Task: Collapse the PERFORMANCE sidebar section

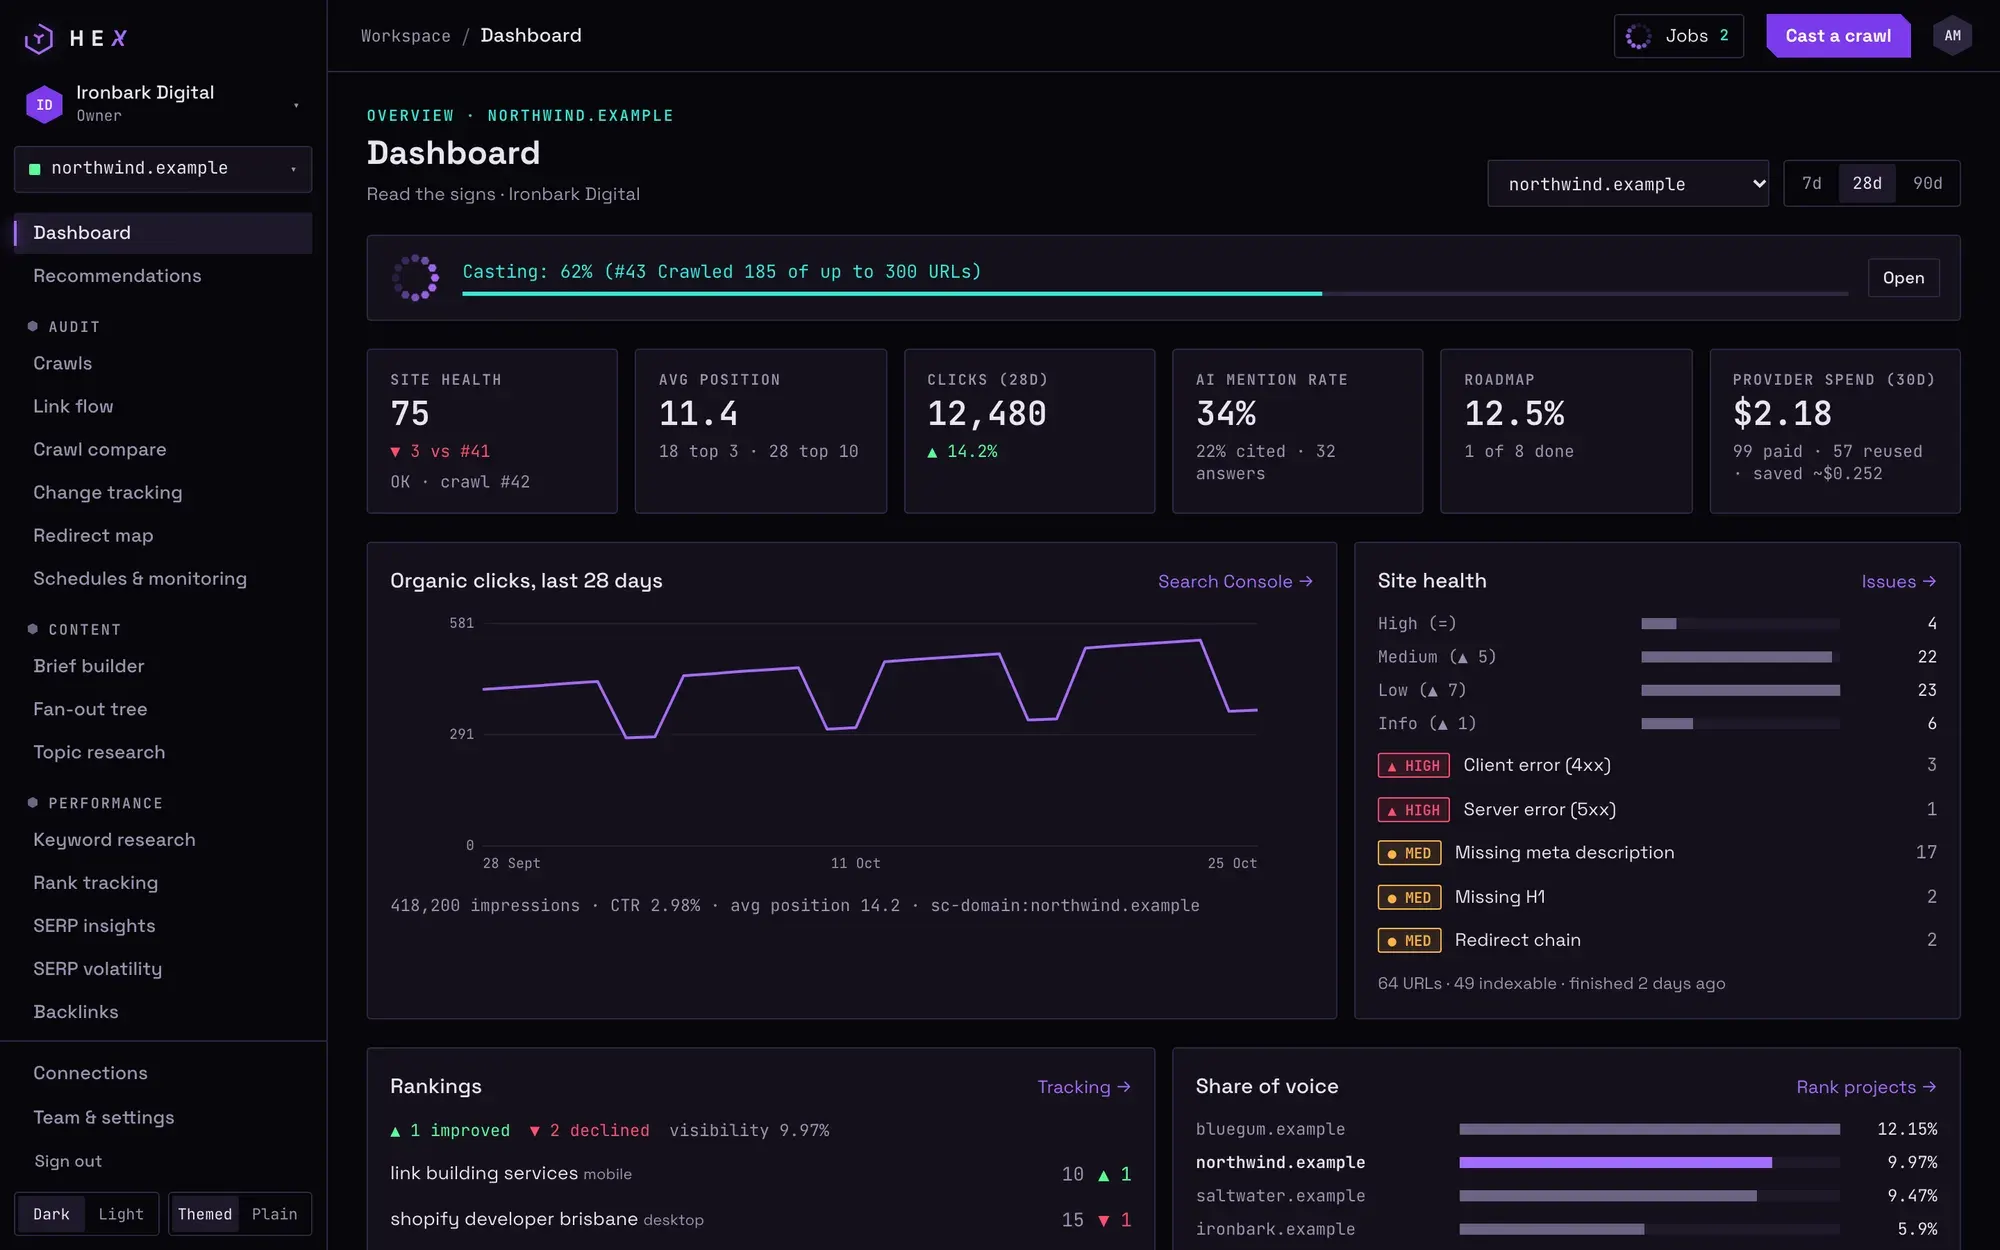Action: [97, 804]
